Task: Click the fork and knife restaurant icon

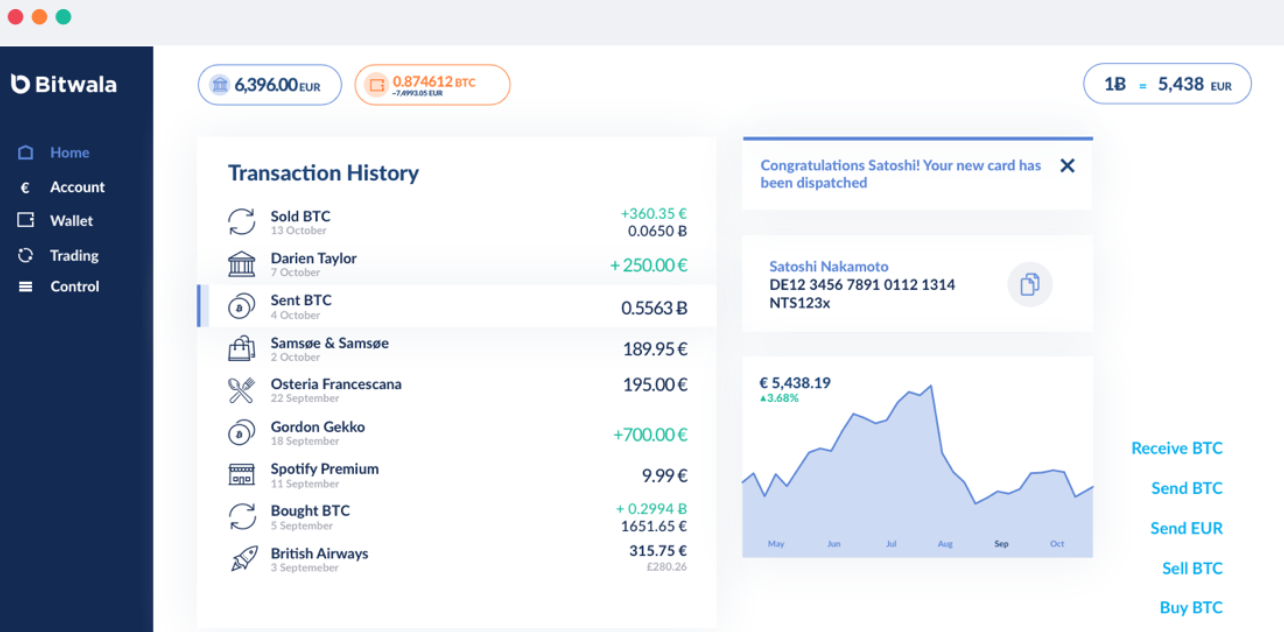Action: pyautogui.click(x=242, y=390)
